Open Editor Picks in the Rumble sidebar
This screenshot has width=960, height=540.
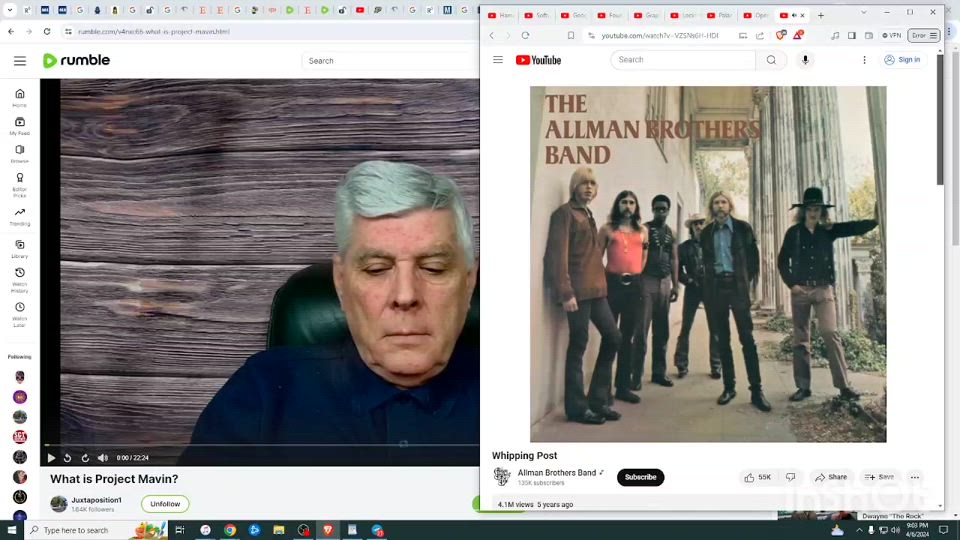coord(19,183)
